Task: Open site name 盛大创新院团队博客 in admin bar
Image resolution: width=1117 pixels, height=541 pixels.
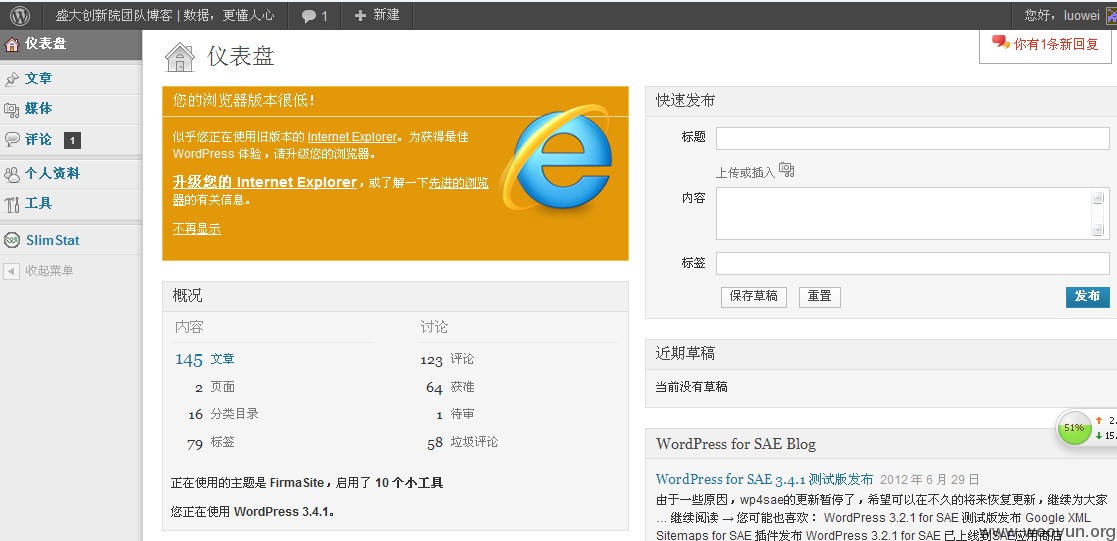Action: point(165,15)
